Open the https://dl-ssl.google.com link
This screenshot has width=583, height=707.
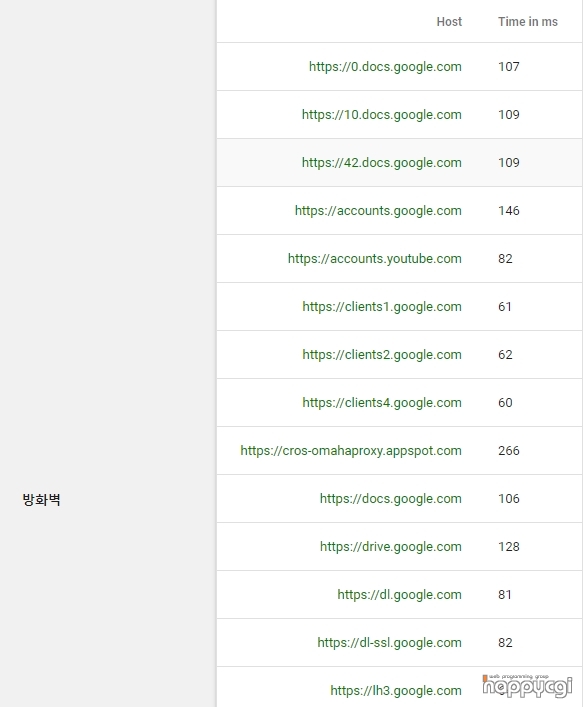click(x=389, y=643)
